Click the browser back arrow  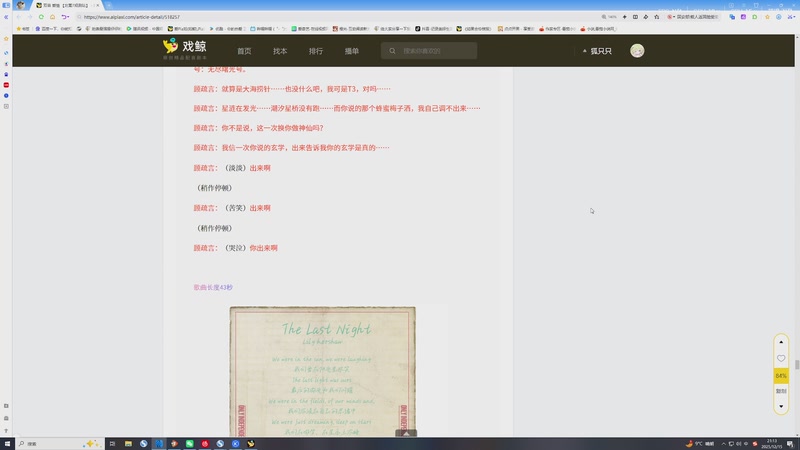[x=19, y=17]
